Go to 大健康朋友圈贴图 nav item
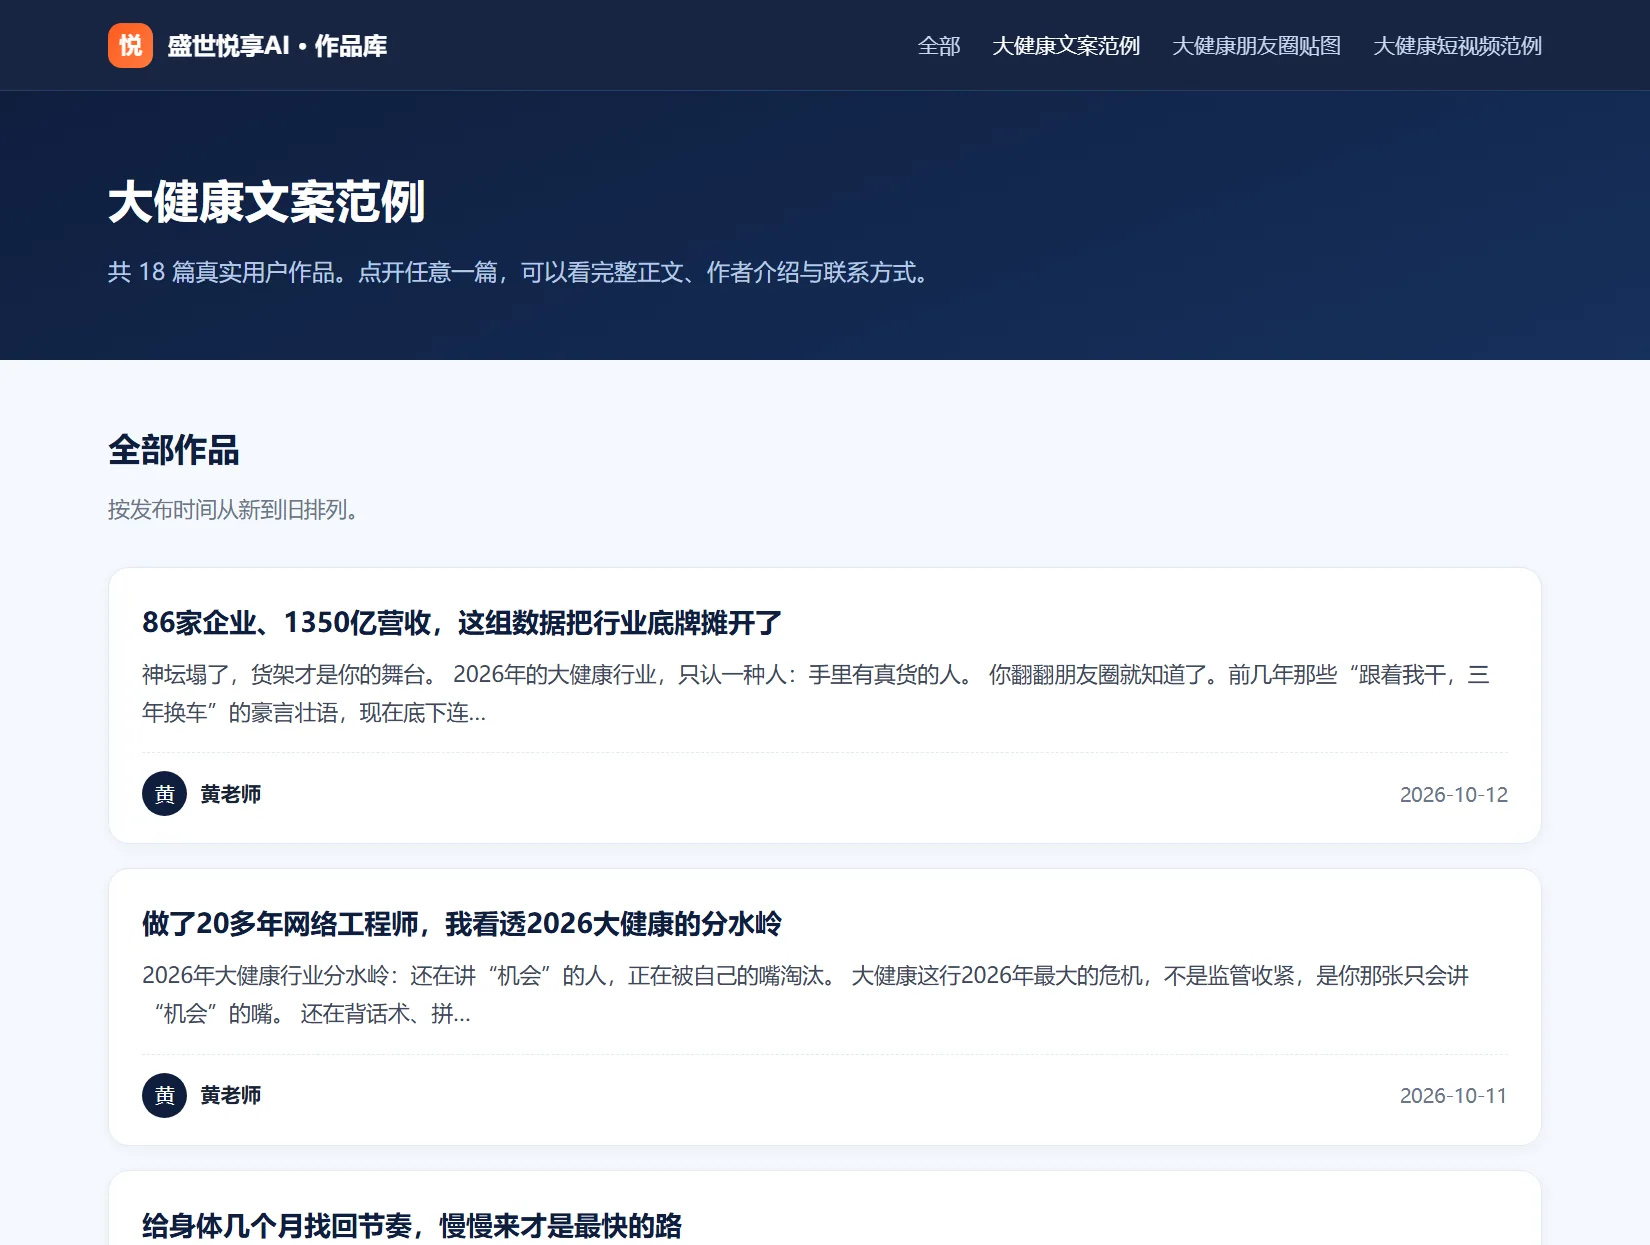 point(1256,46)
